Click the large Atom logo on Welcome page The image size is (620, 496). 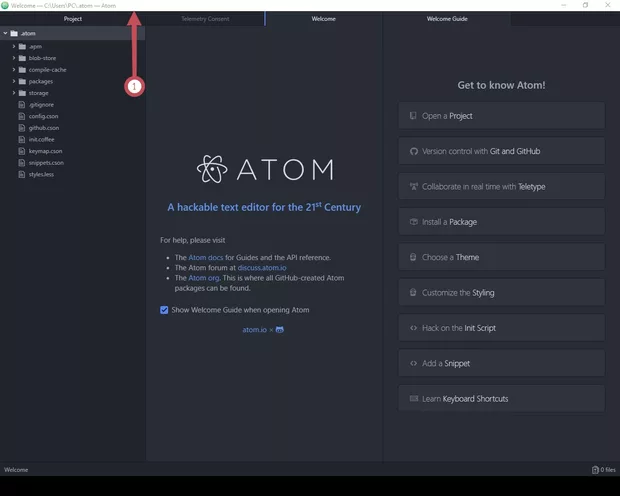click(x=265, y=169)
